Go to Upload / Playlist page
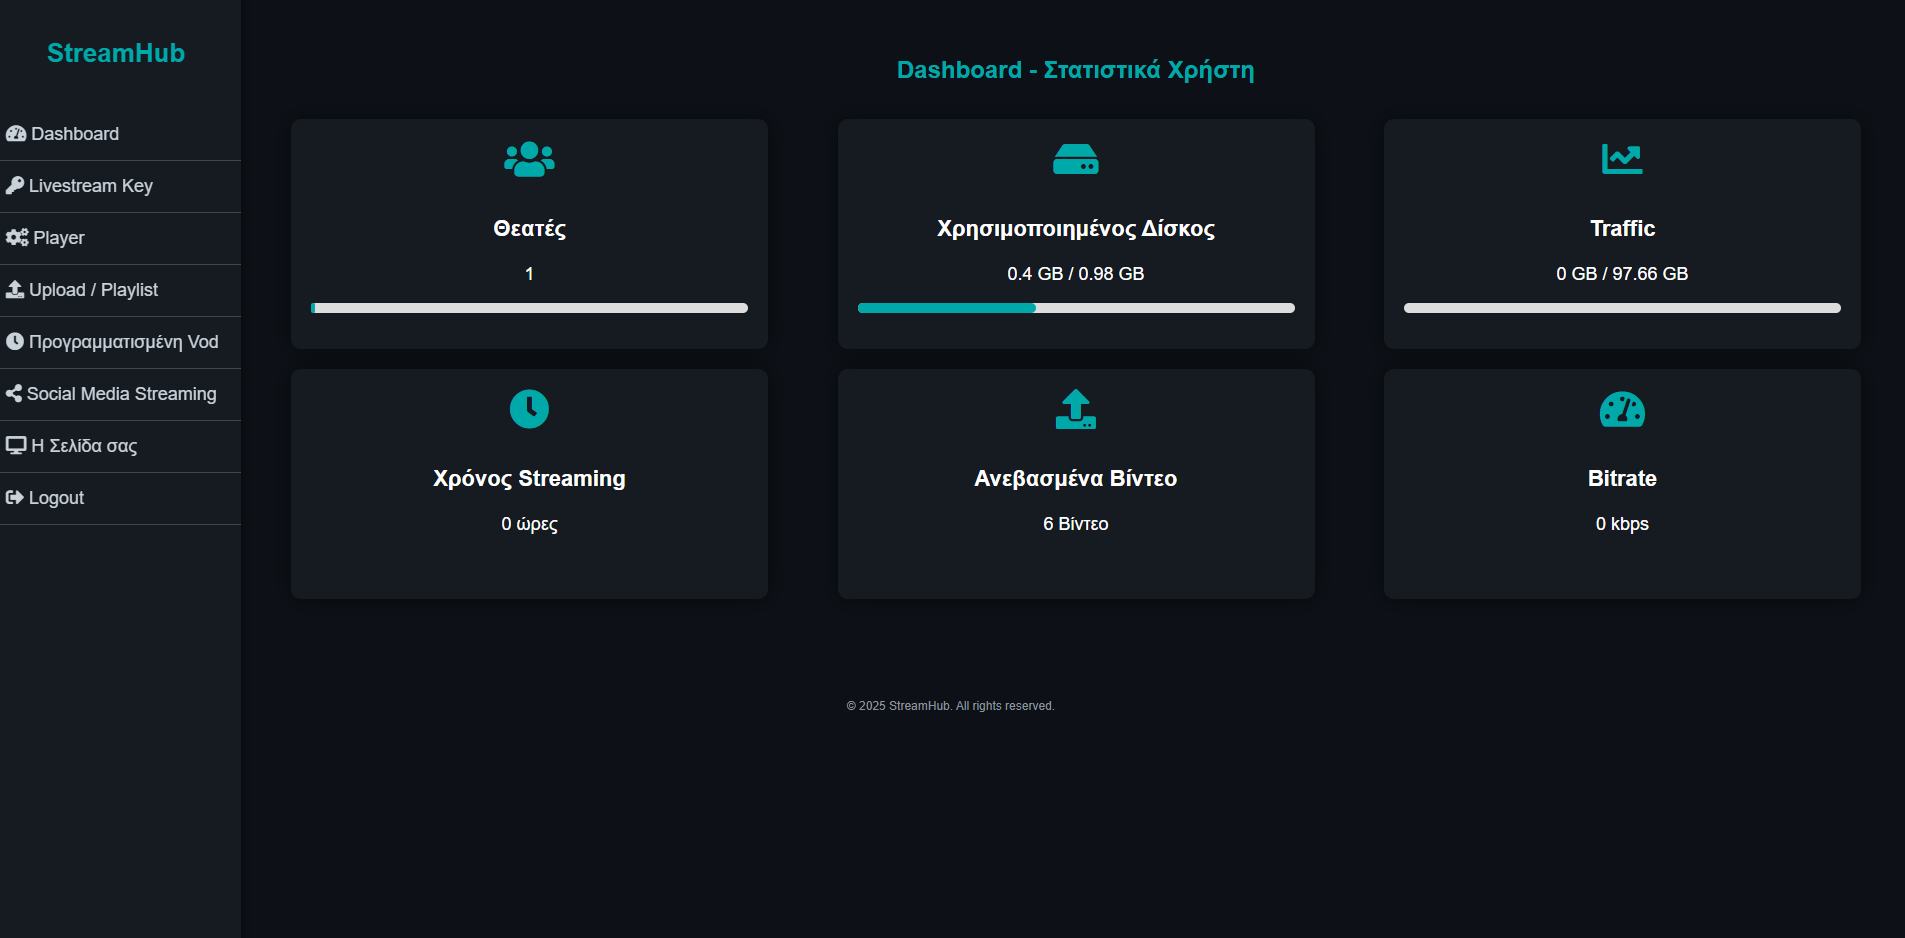This screenshot has height=938, width=1905. (x=93, y=290)
